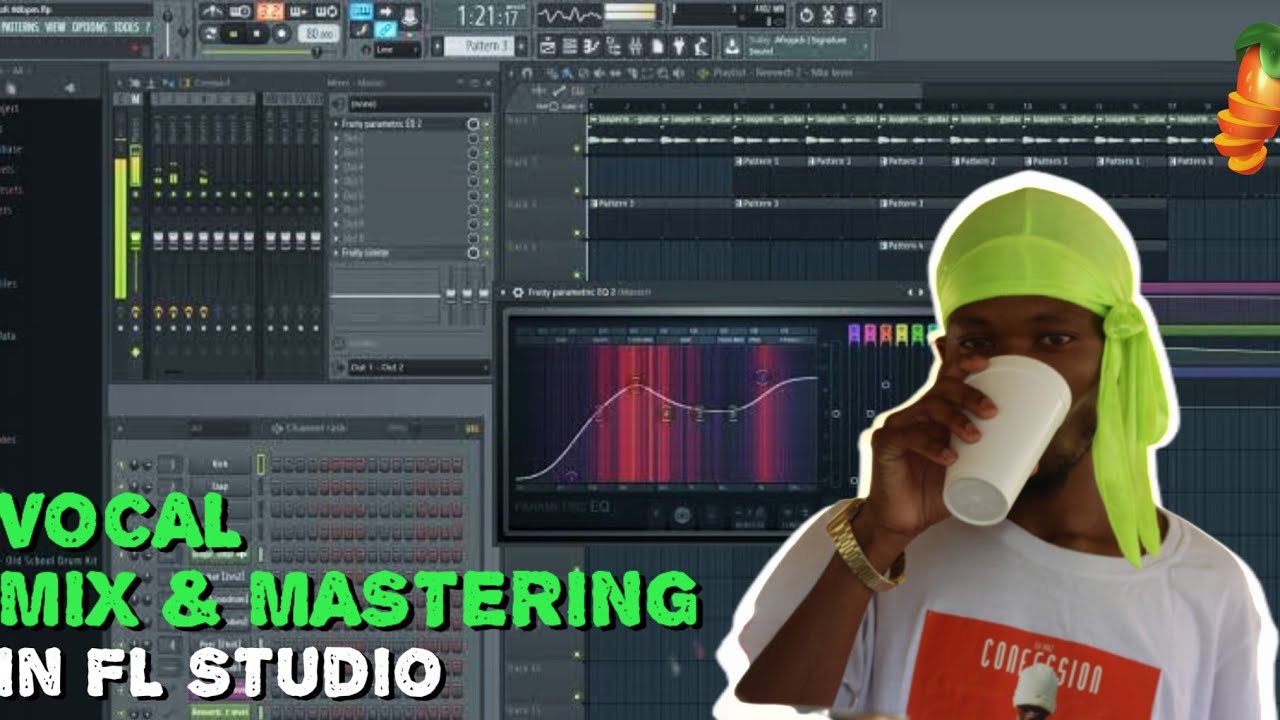Click the transport Stop button
1280x720 pixels.
(x=257, y=33)
